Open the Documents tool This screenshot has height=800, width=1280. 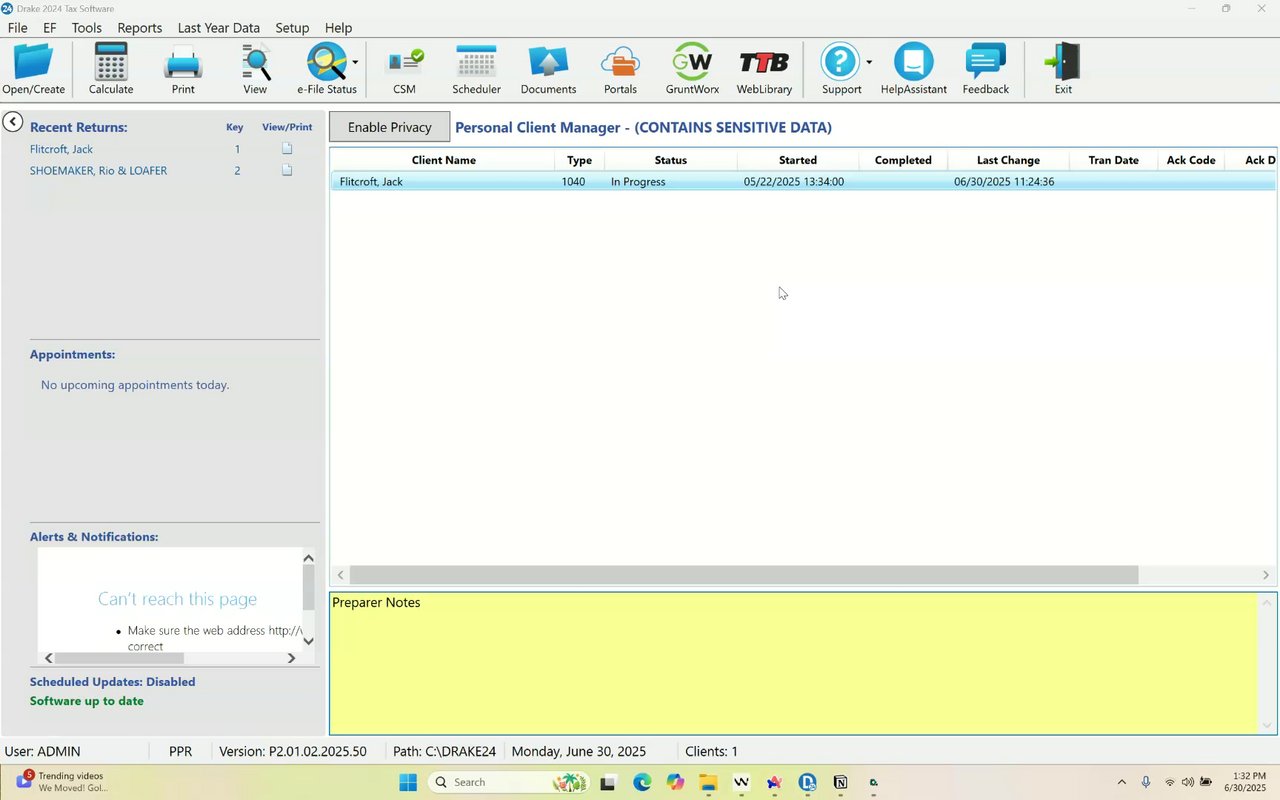pos(548,68)
